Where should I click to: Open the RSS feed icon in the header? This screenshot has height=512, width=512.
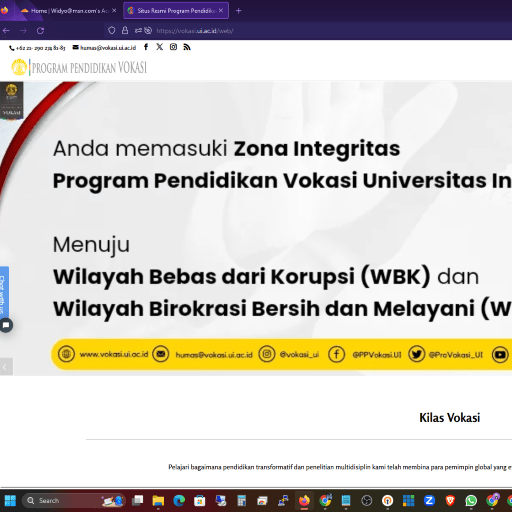[187, 47]
